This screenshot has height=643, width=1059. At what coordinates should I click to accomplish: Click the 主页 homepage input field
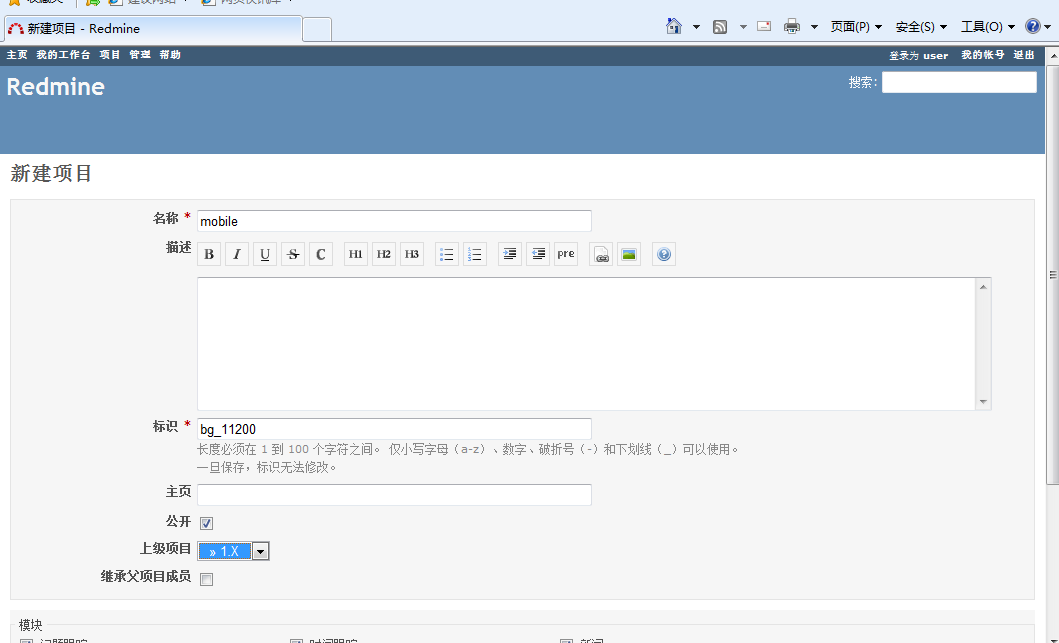394,494
